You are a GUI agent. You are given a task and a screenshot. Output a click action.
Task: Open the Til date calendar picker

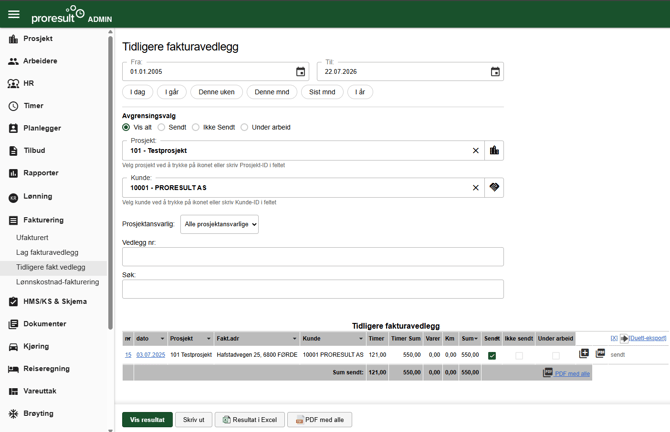coord(495,71)
